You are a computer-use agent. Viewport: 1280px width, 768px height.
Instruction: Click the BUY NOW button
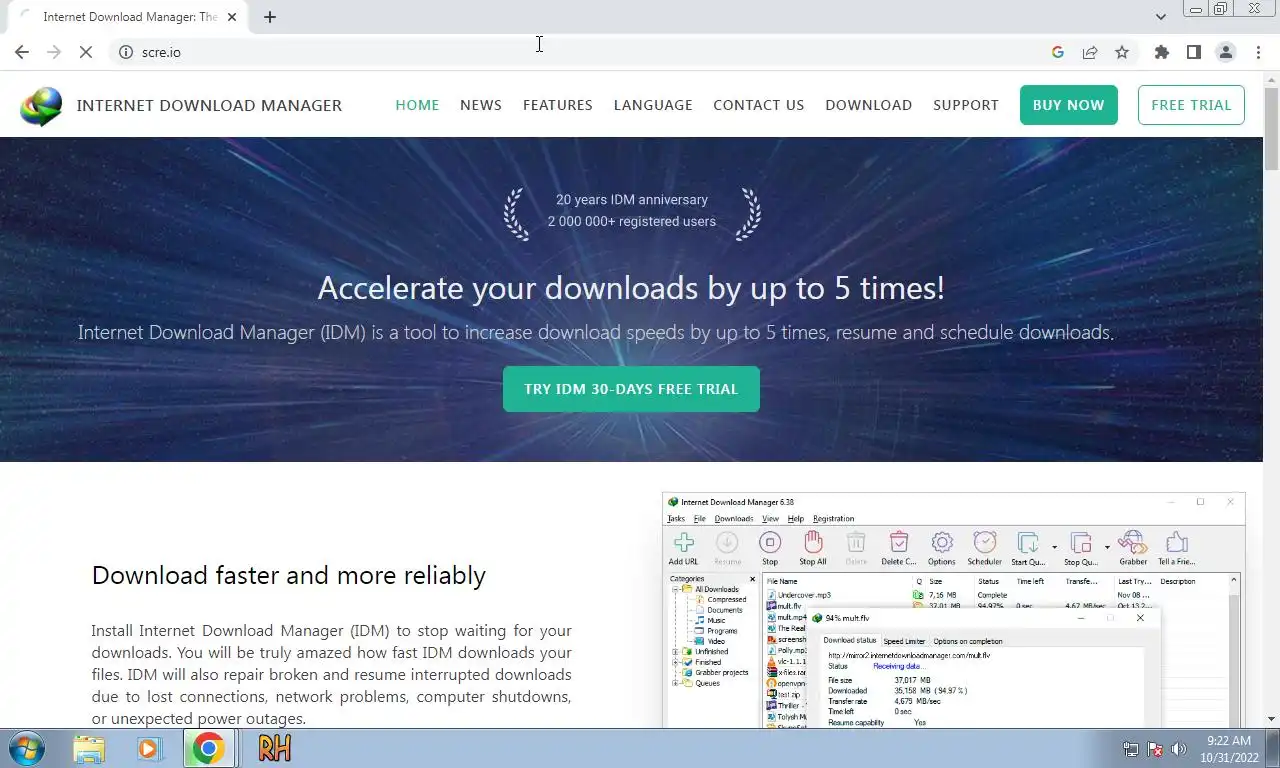coord(1069,105)
